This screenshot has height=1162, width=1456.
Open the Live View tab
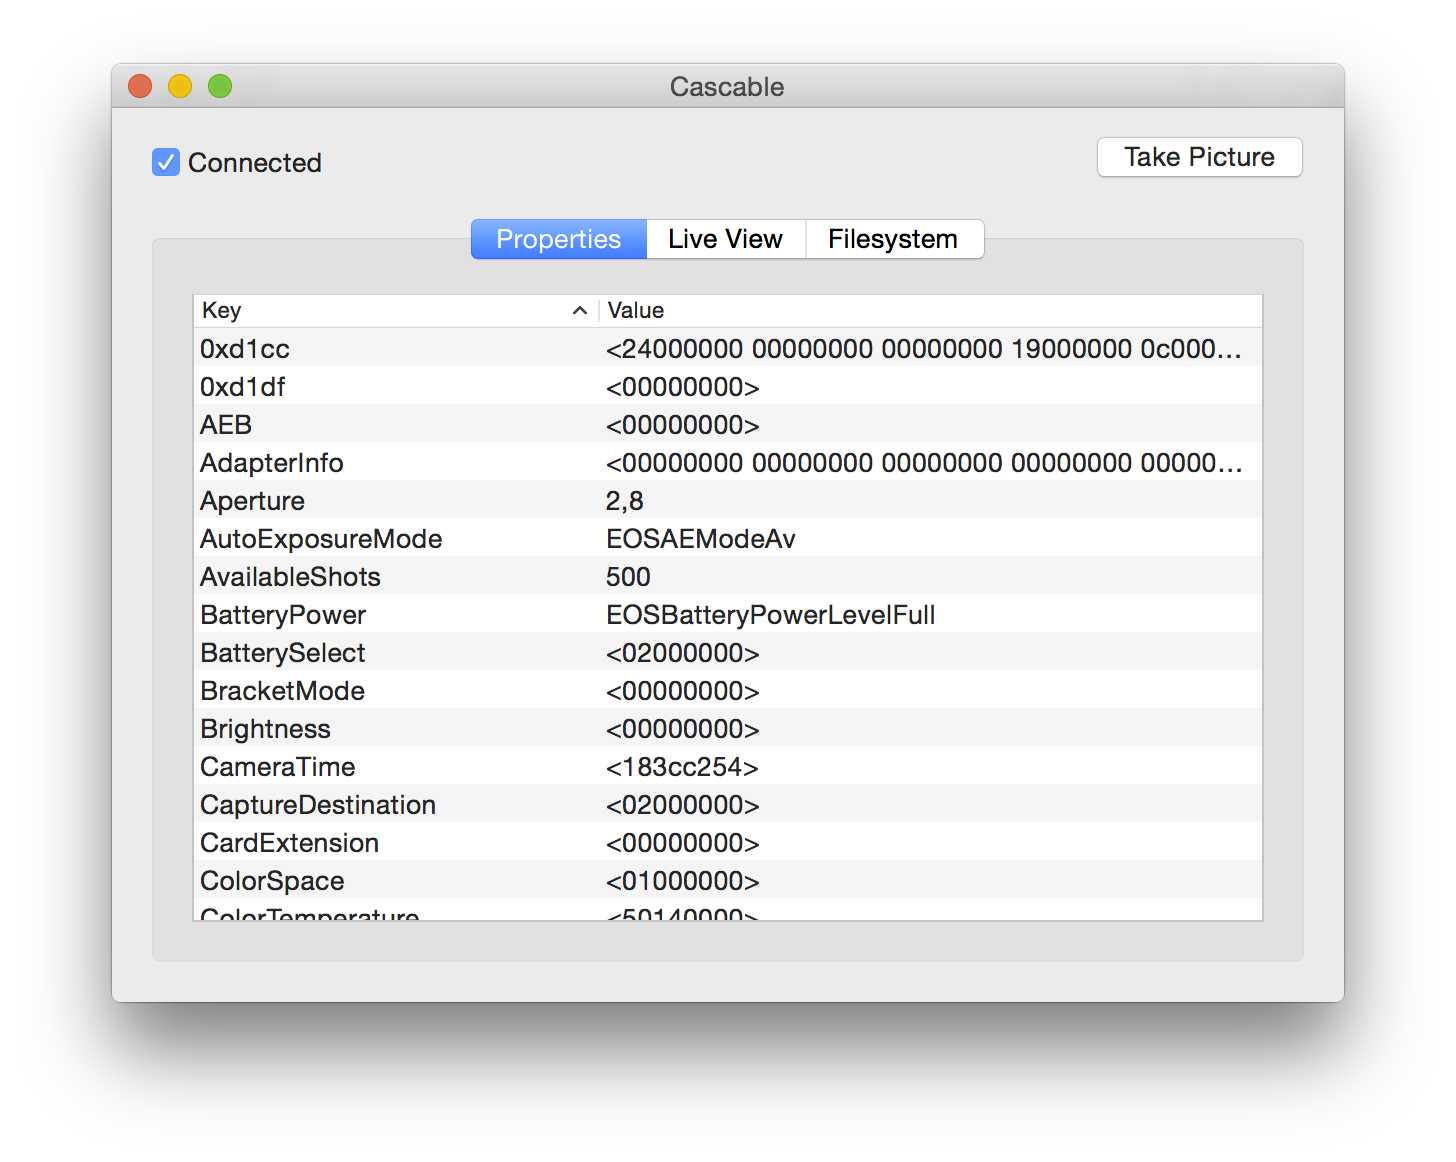[x=725, y=239]
